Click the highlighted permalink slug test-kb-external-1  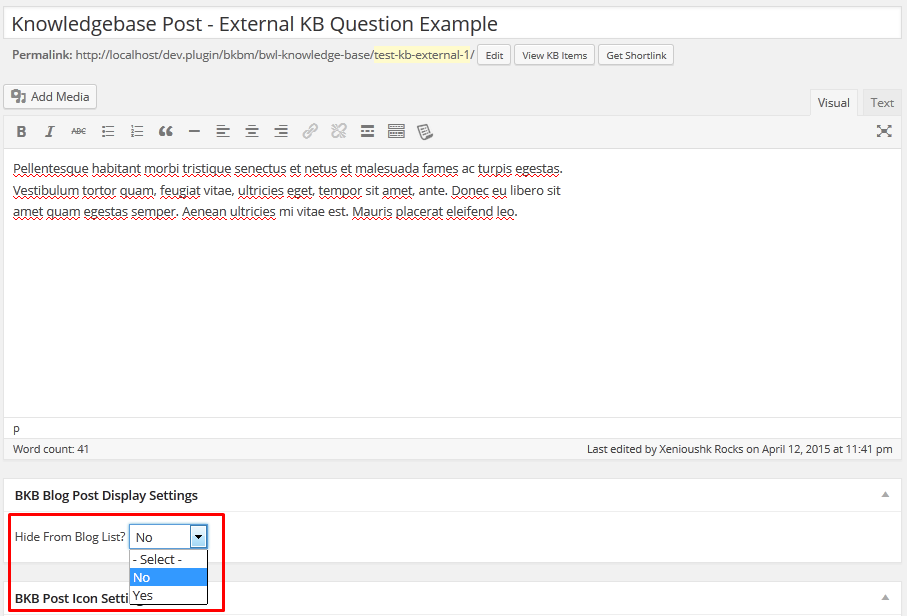pos(422,55)
